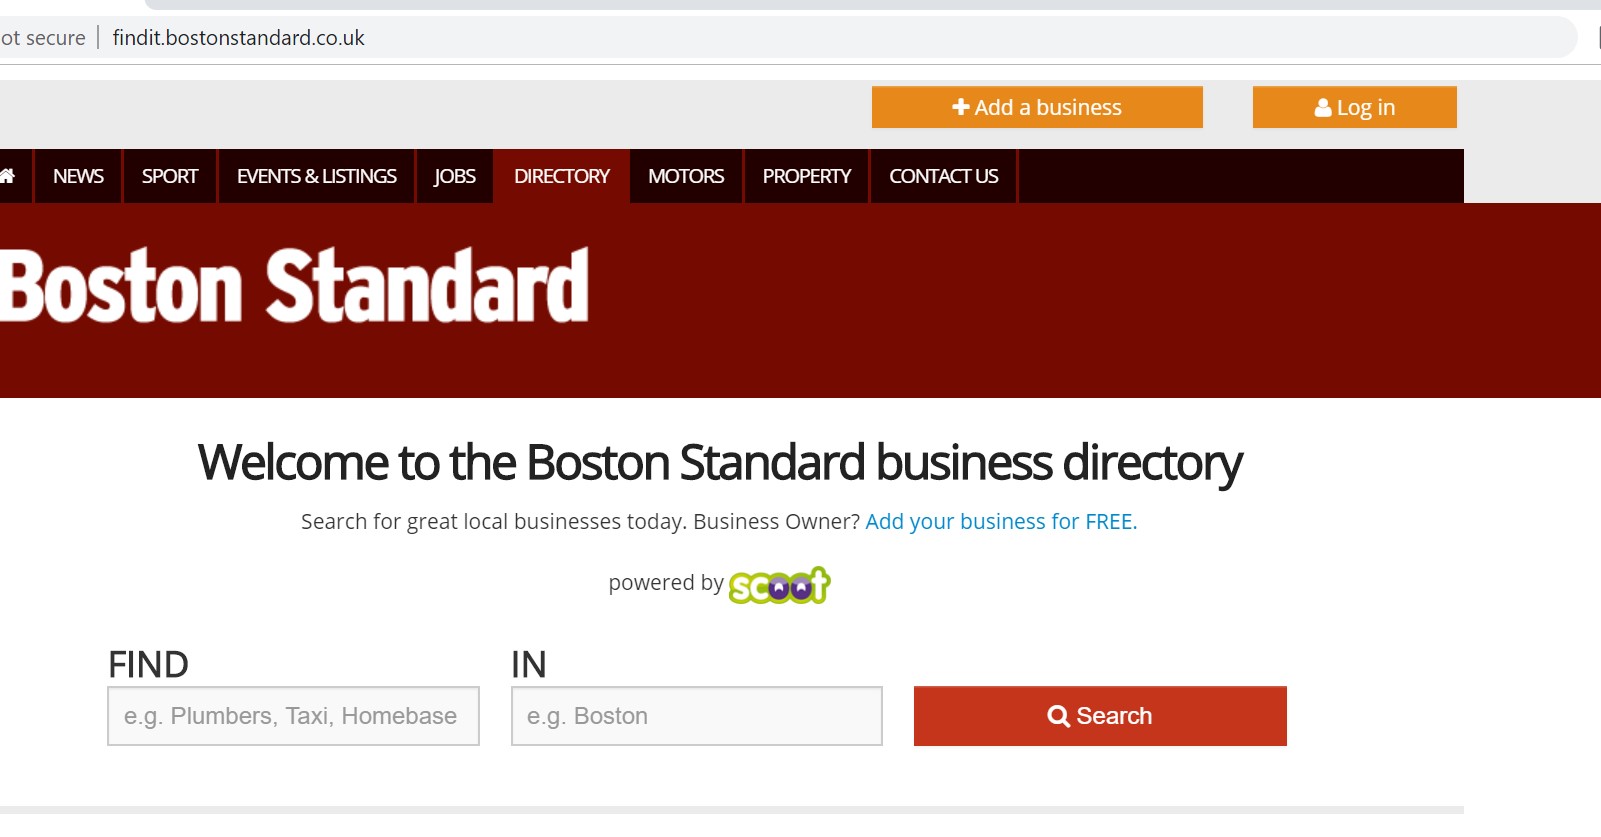Open the Contact Us page
The height and width of the screenshot is (837, 1601).
944,176
